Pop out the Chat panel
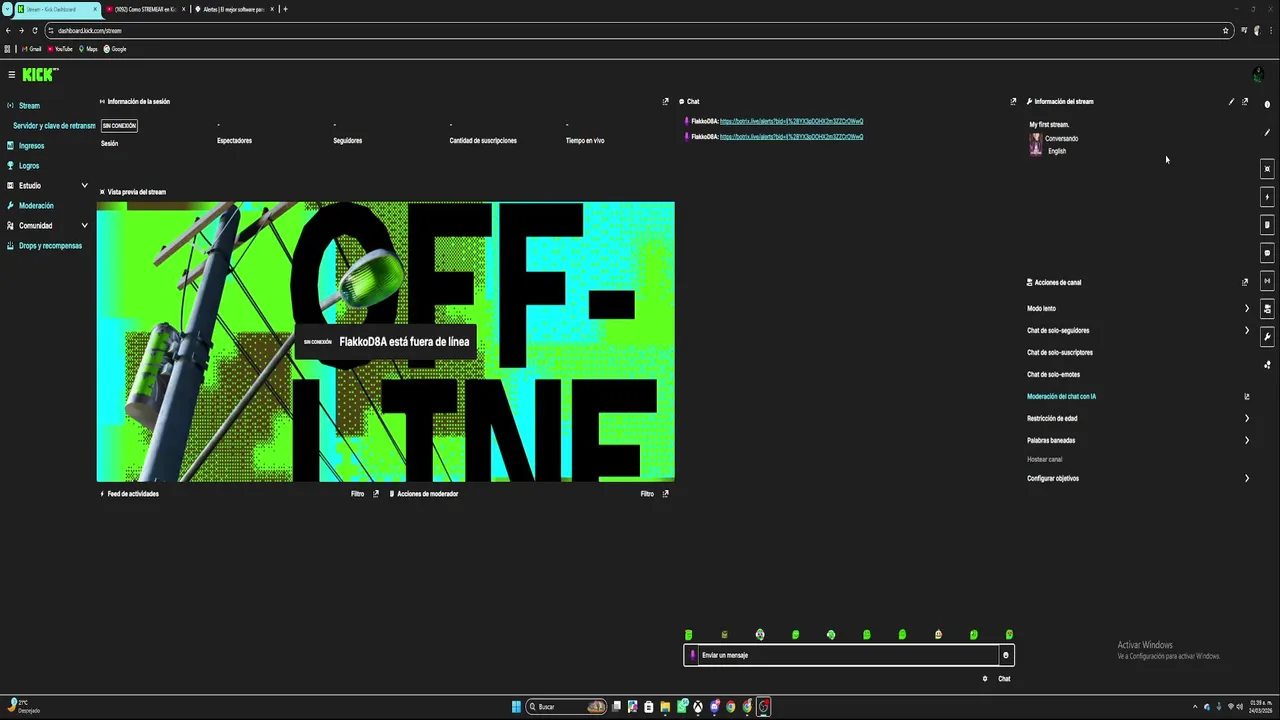Viewport: 1280px width, 720px height. [1013, 101]
